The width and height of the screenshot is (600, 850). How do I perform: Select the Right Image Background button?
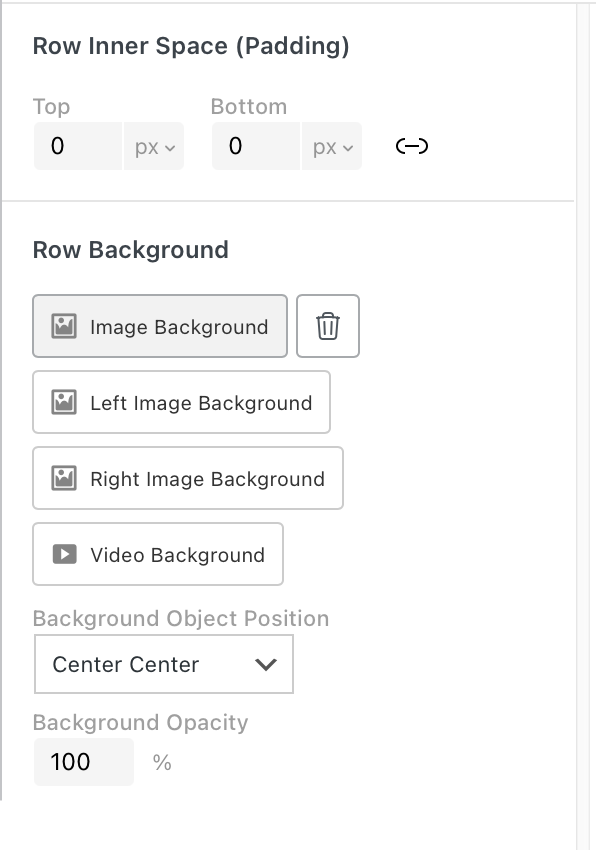point(187,478)
